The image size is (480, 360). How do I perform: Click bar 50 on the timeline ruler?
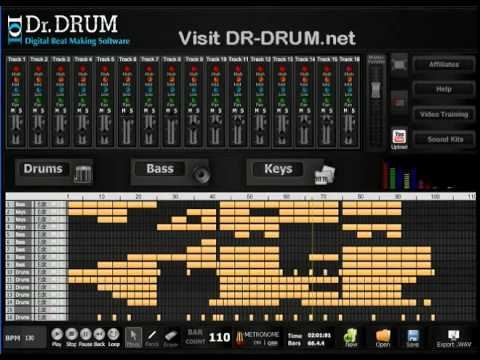coord(250,196)
